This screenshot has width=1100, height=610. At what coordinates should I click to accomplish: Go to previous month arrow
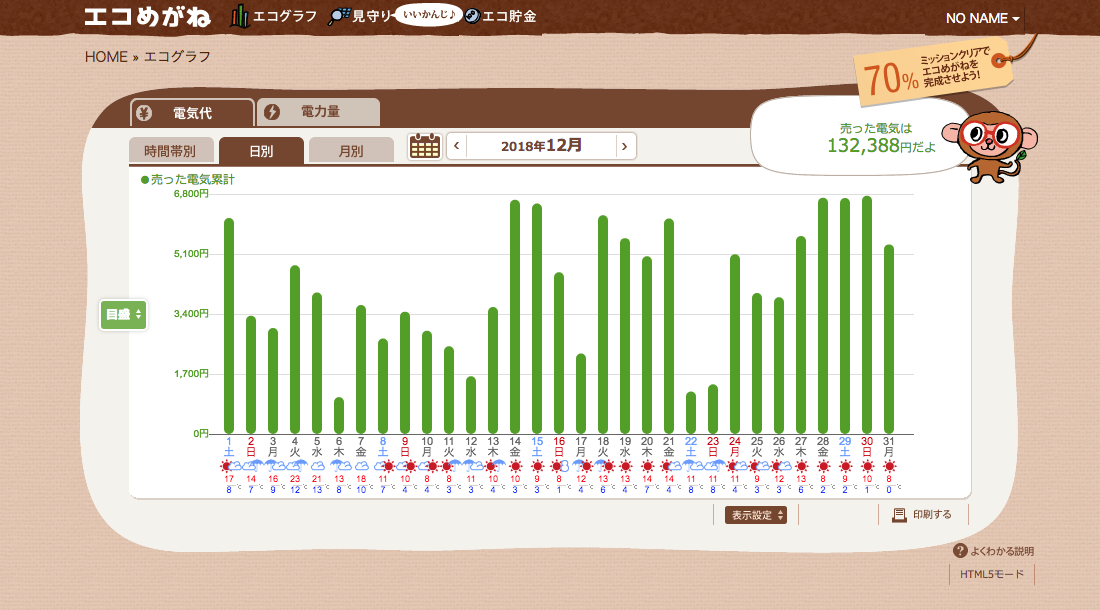pos(457,146)
